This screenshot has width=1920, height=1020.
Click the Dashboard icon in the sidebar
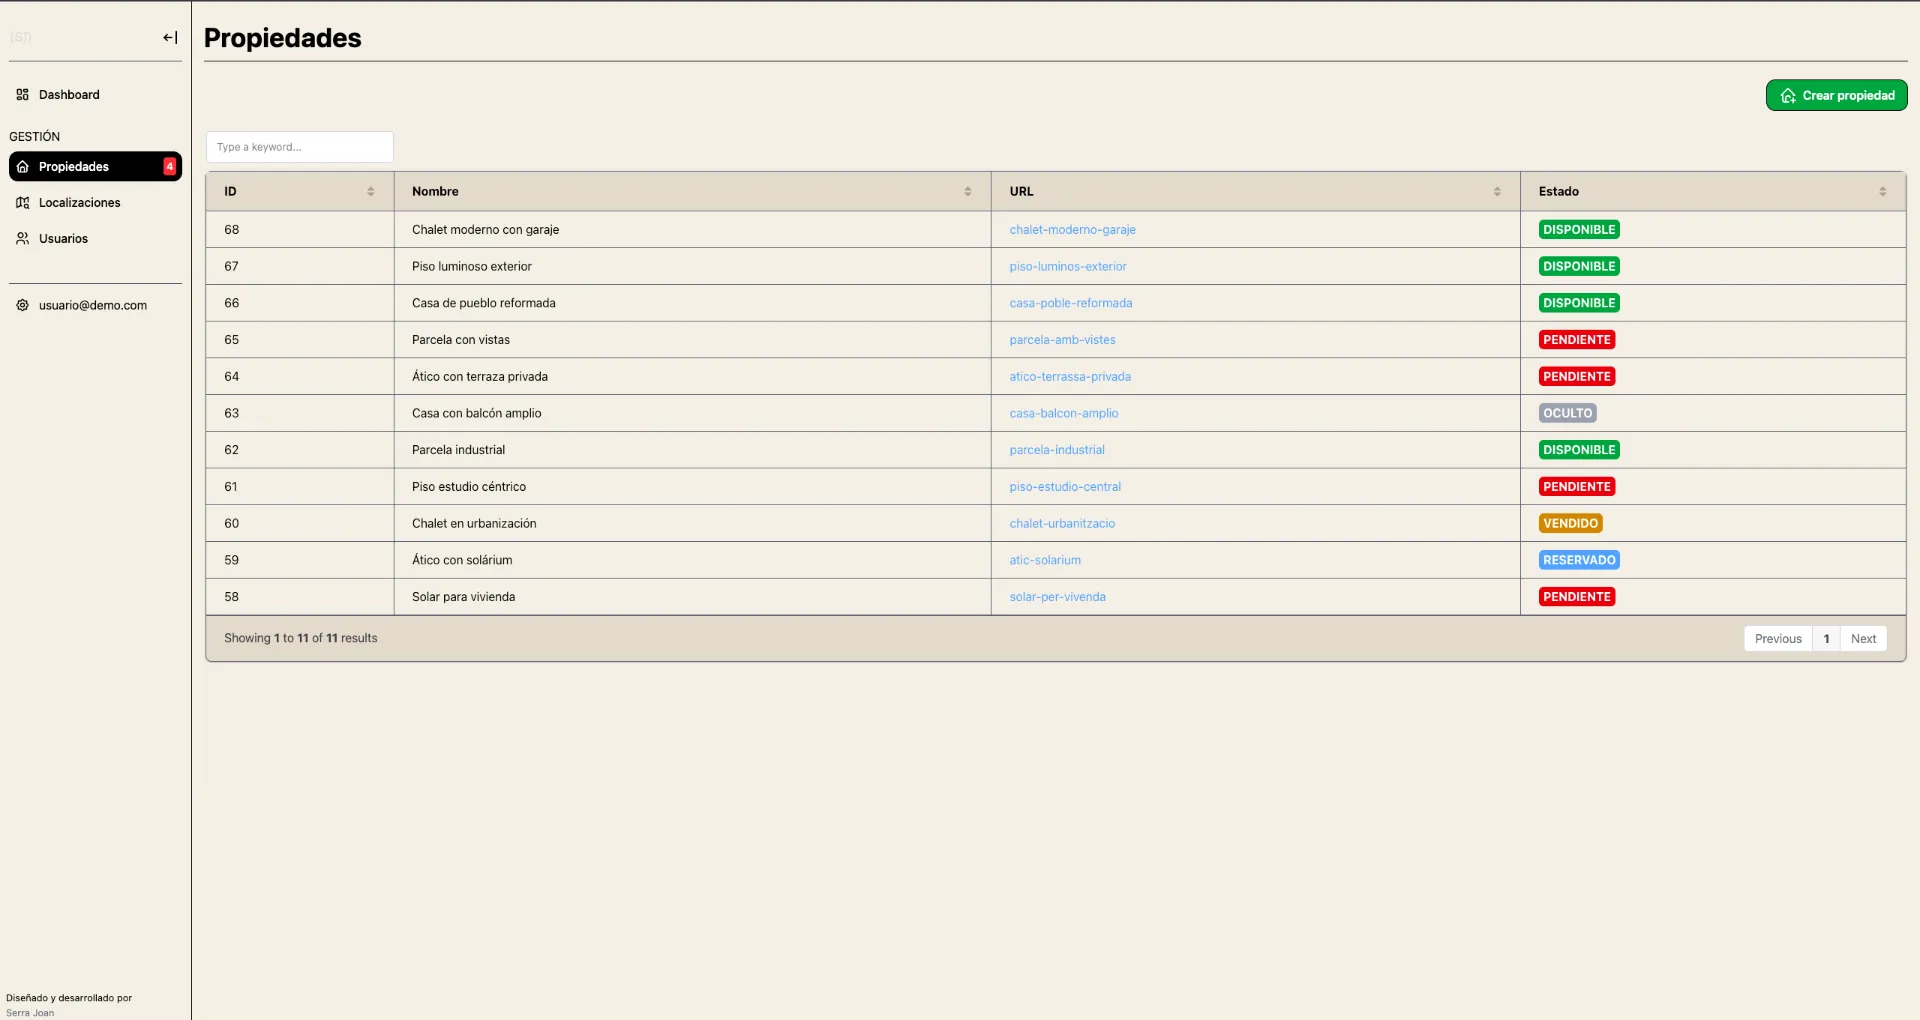[24, 94]
